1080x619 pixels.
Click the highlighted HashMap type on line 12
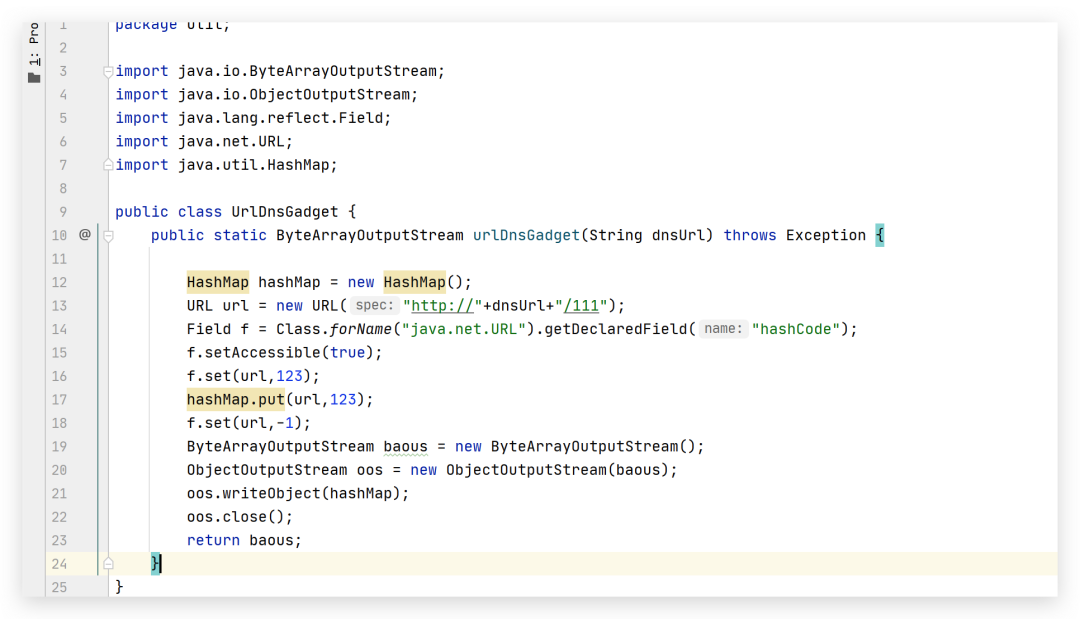(218, 282)
